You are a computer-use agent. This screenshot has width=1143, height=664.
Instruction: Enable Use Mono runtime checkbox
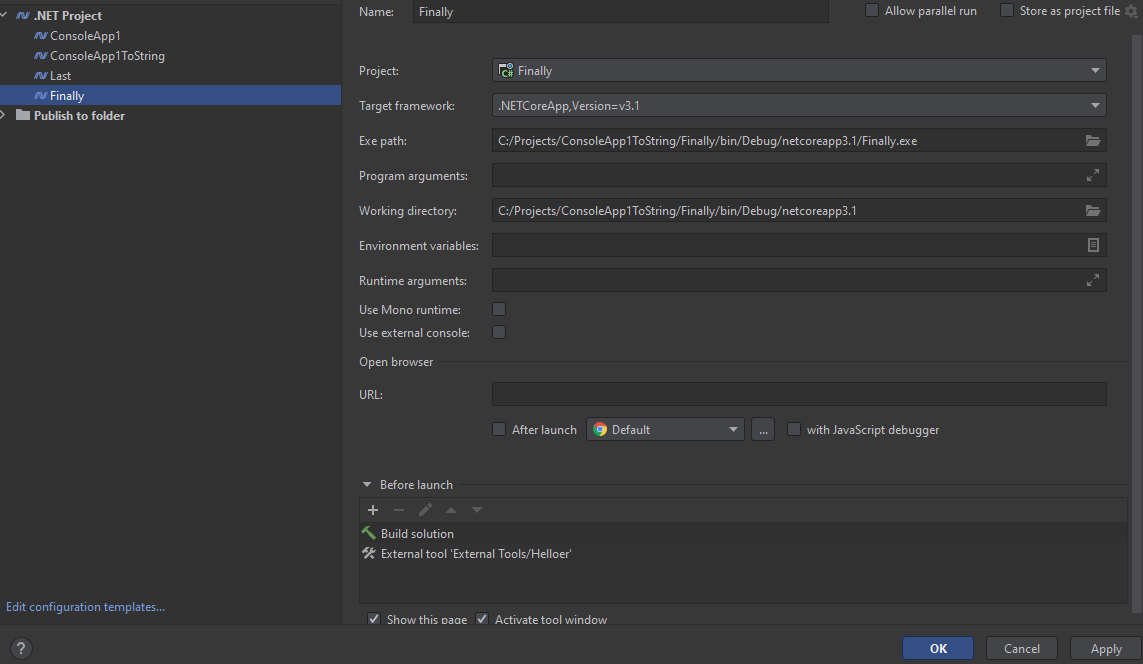point(499,310)
